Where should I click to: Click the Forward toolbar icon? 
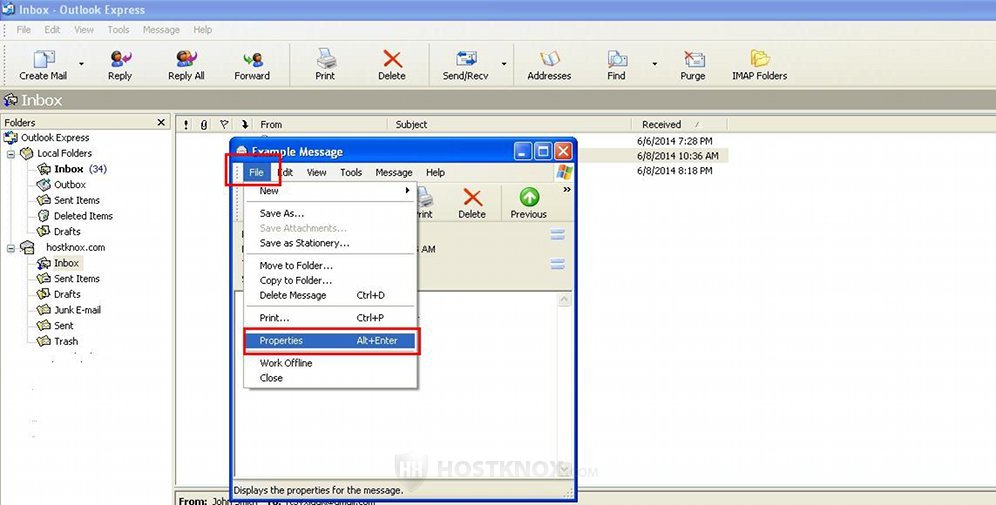pos(252,65)
